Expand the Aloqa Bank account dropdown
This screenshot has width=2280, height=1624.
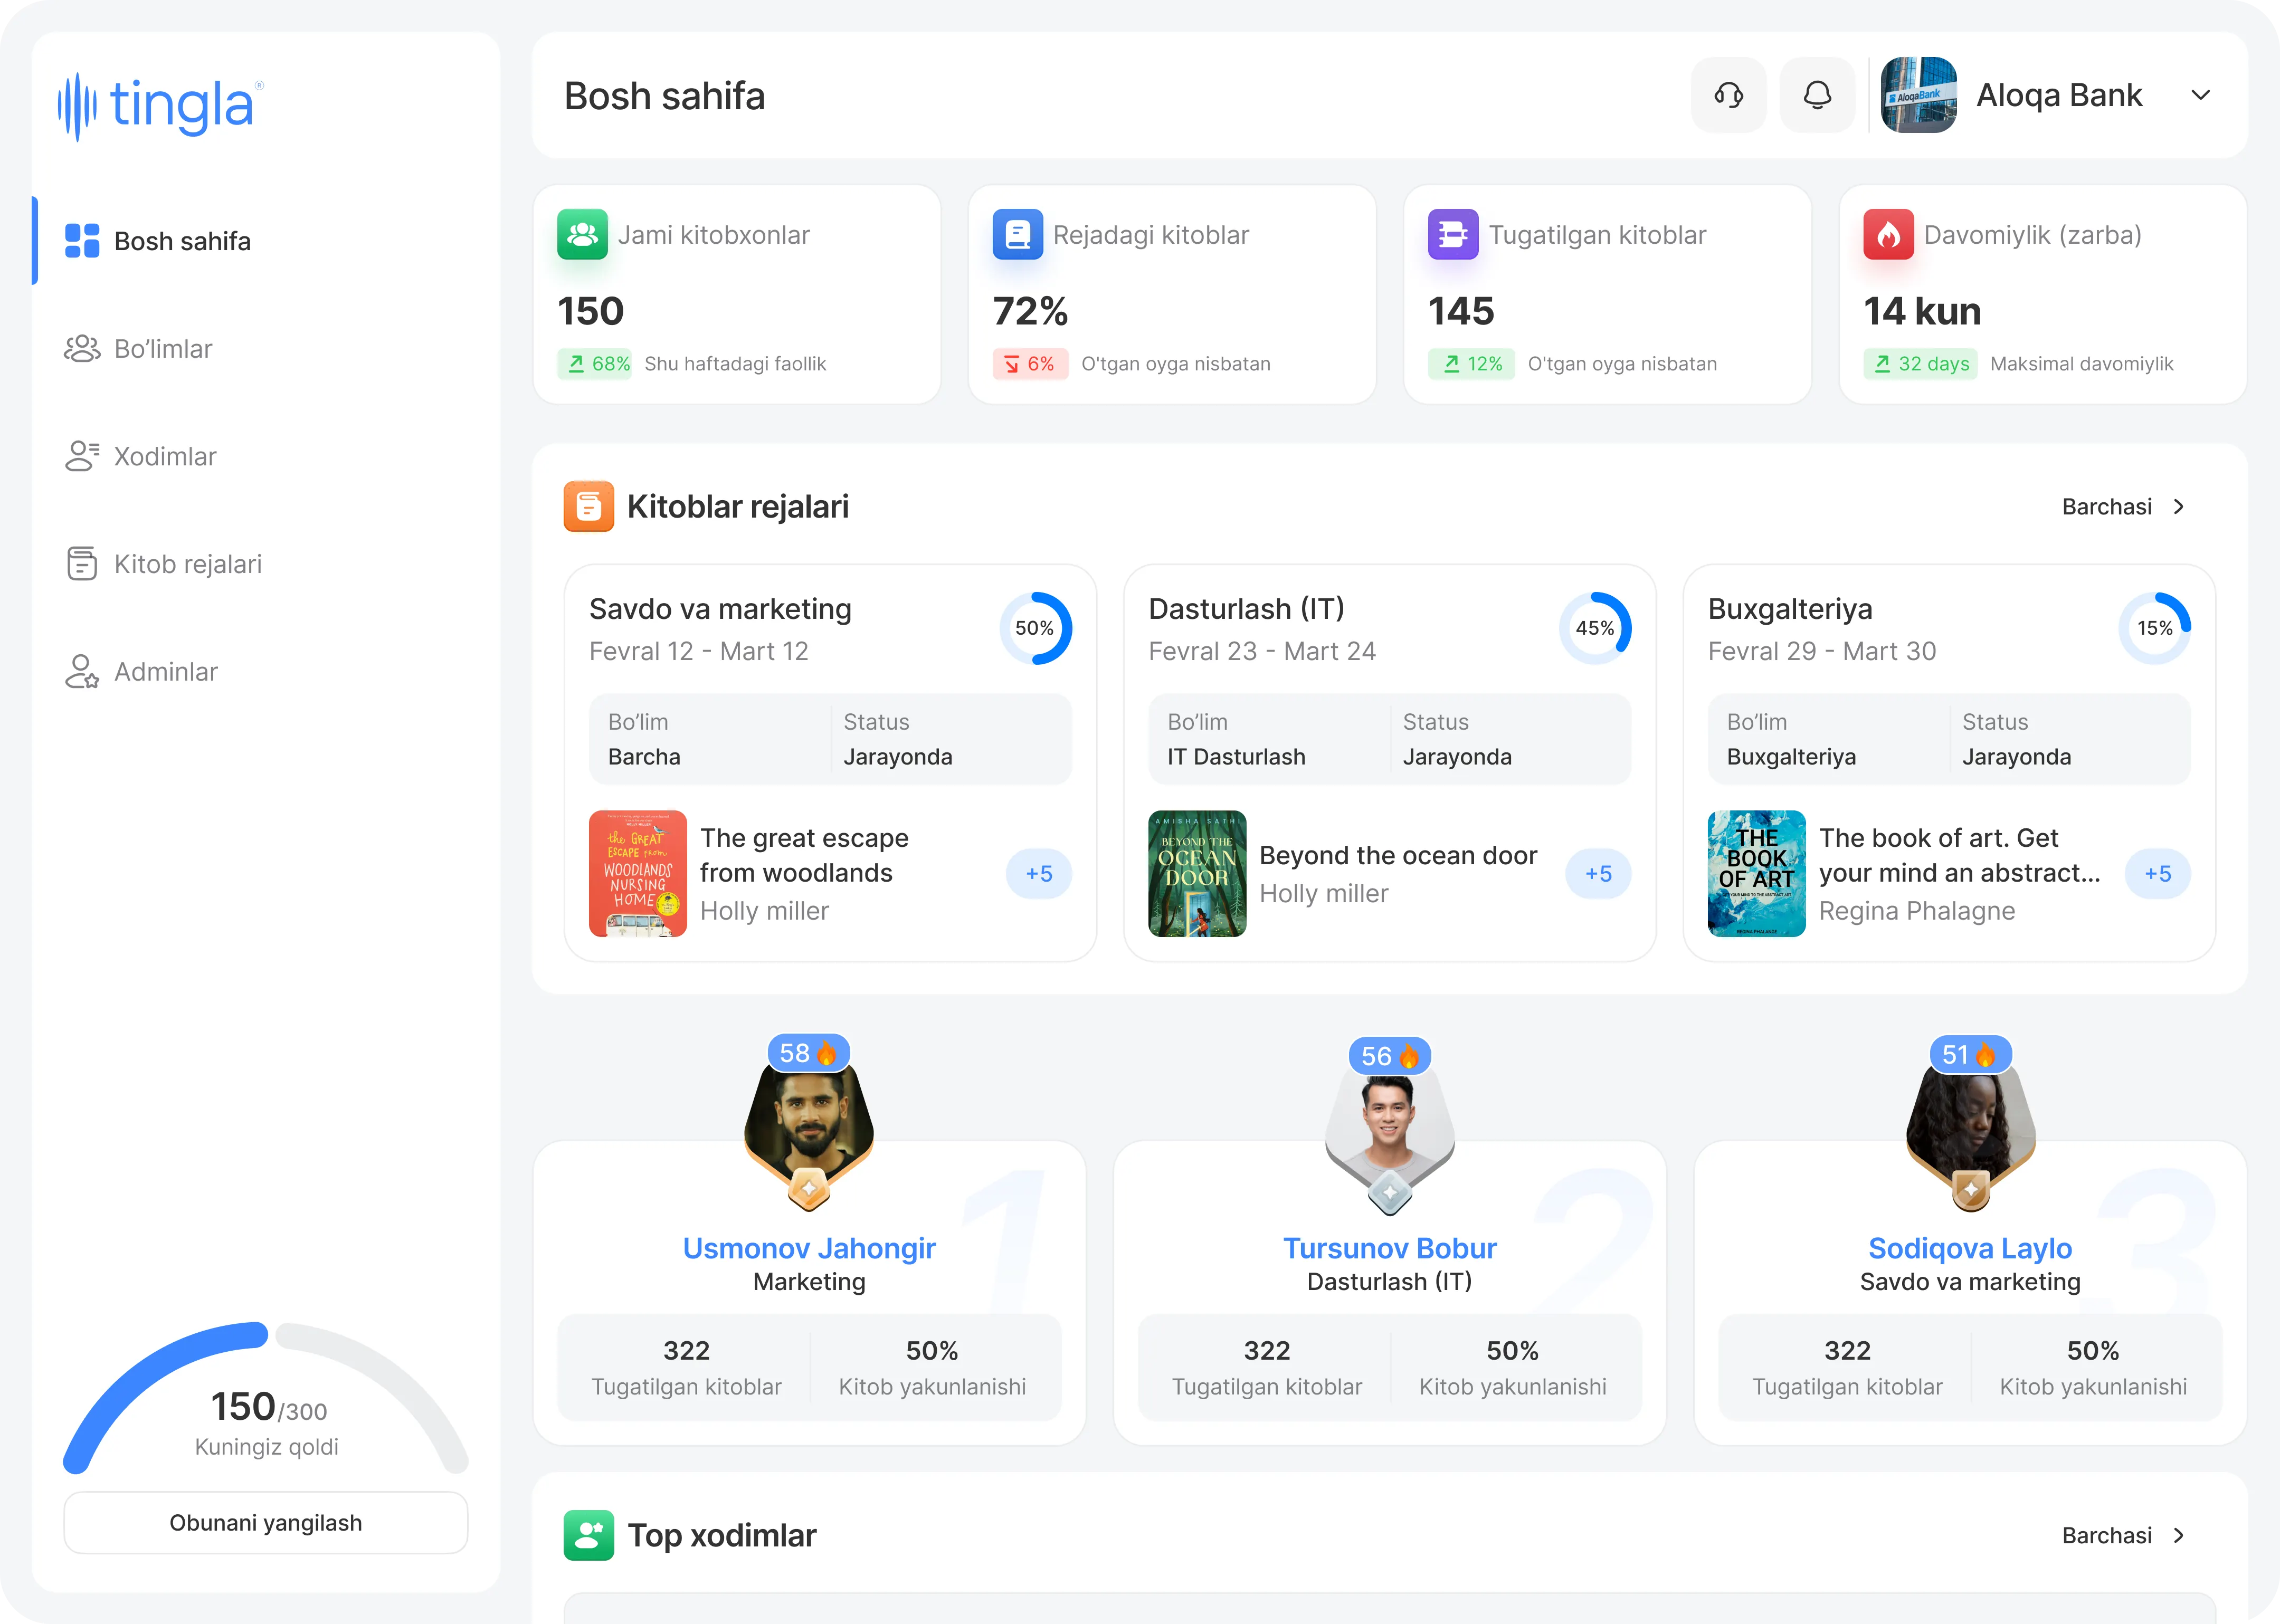tap(2200, 95)
